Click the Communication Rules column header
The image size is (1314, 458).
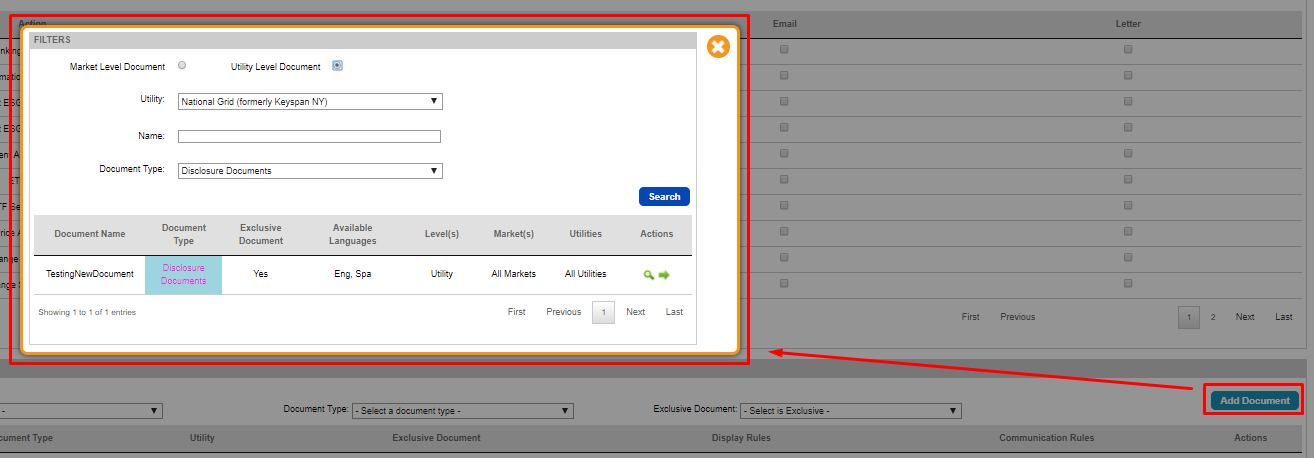point(1047,438)
